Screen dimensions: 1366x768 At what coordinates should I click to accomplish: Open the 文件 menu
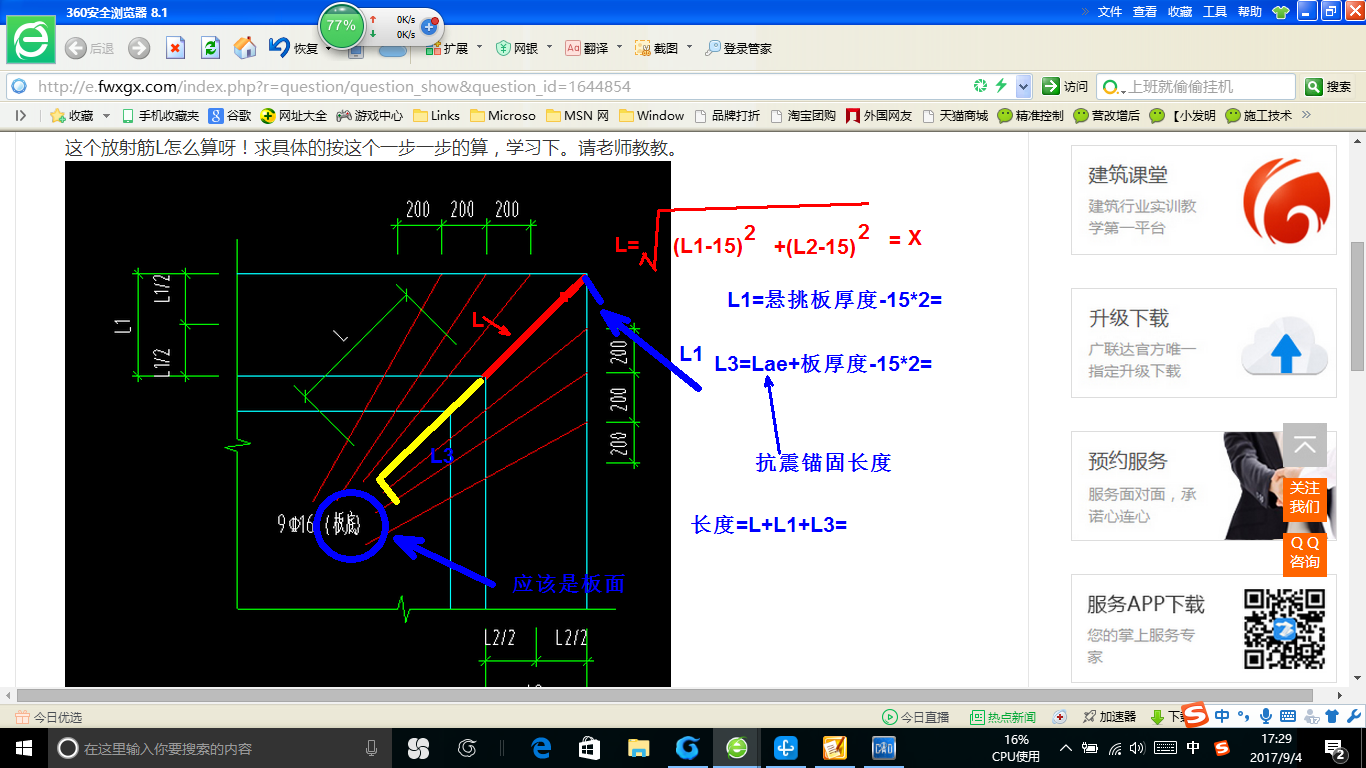(x=1110, y=12)
